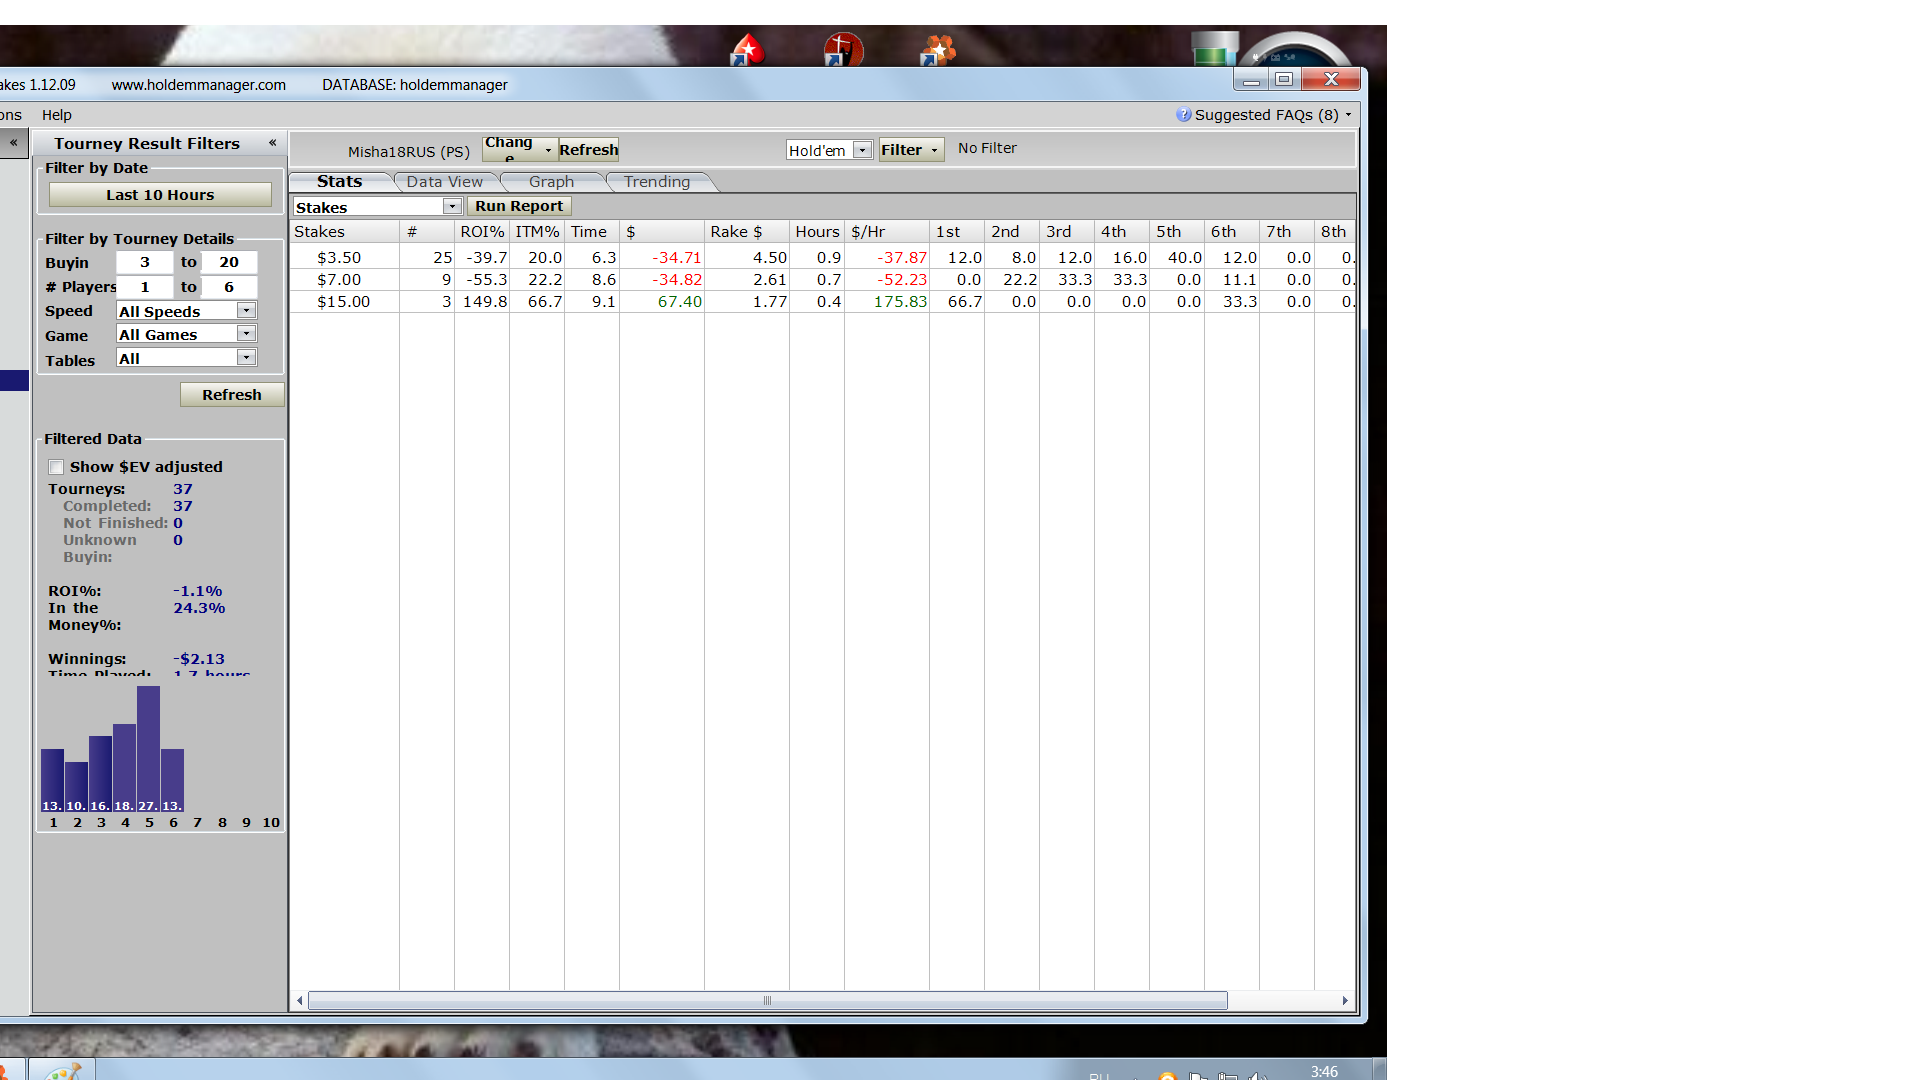Open the Help menu
Image resolution: width=1920 pixels, height=1080 pixels.
click(56, 115)
